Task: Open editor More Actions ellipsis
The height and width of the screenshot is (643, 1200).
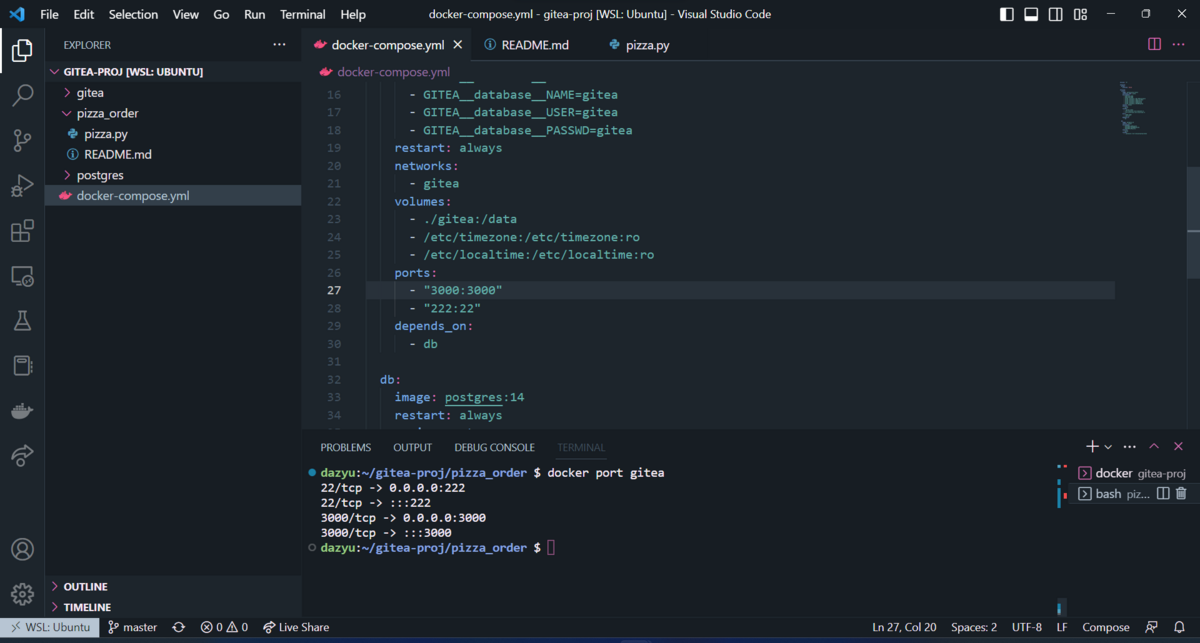Action: tap(1180, 45)
